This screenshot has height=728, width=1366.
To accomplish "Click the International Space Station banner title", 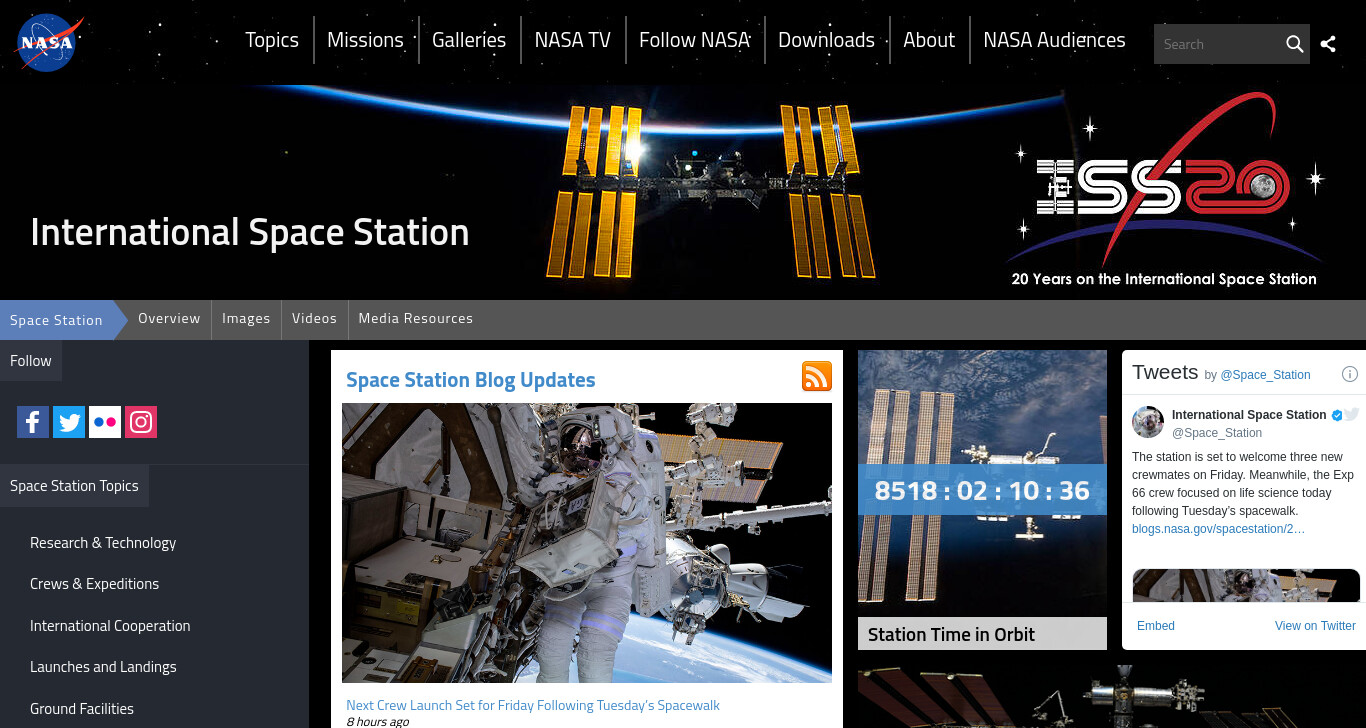I will click(250, 232).
